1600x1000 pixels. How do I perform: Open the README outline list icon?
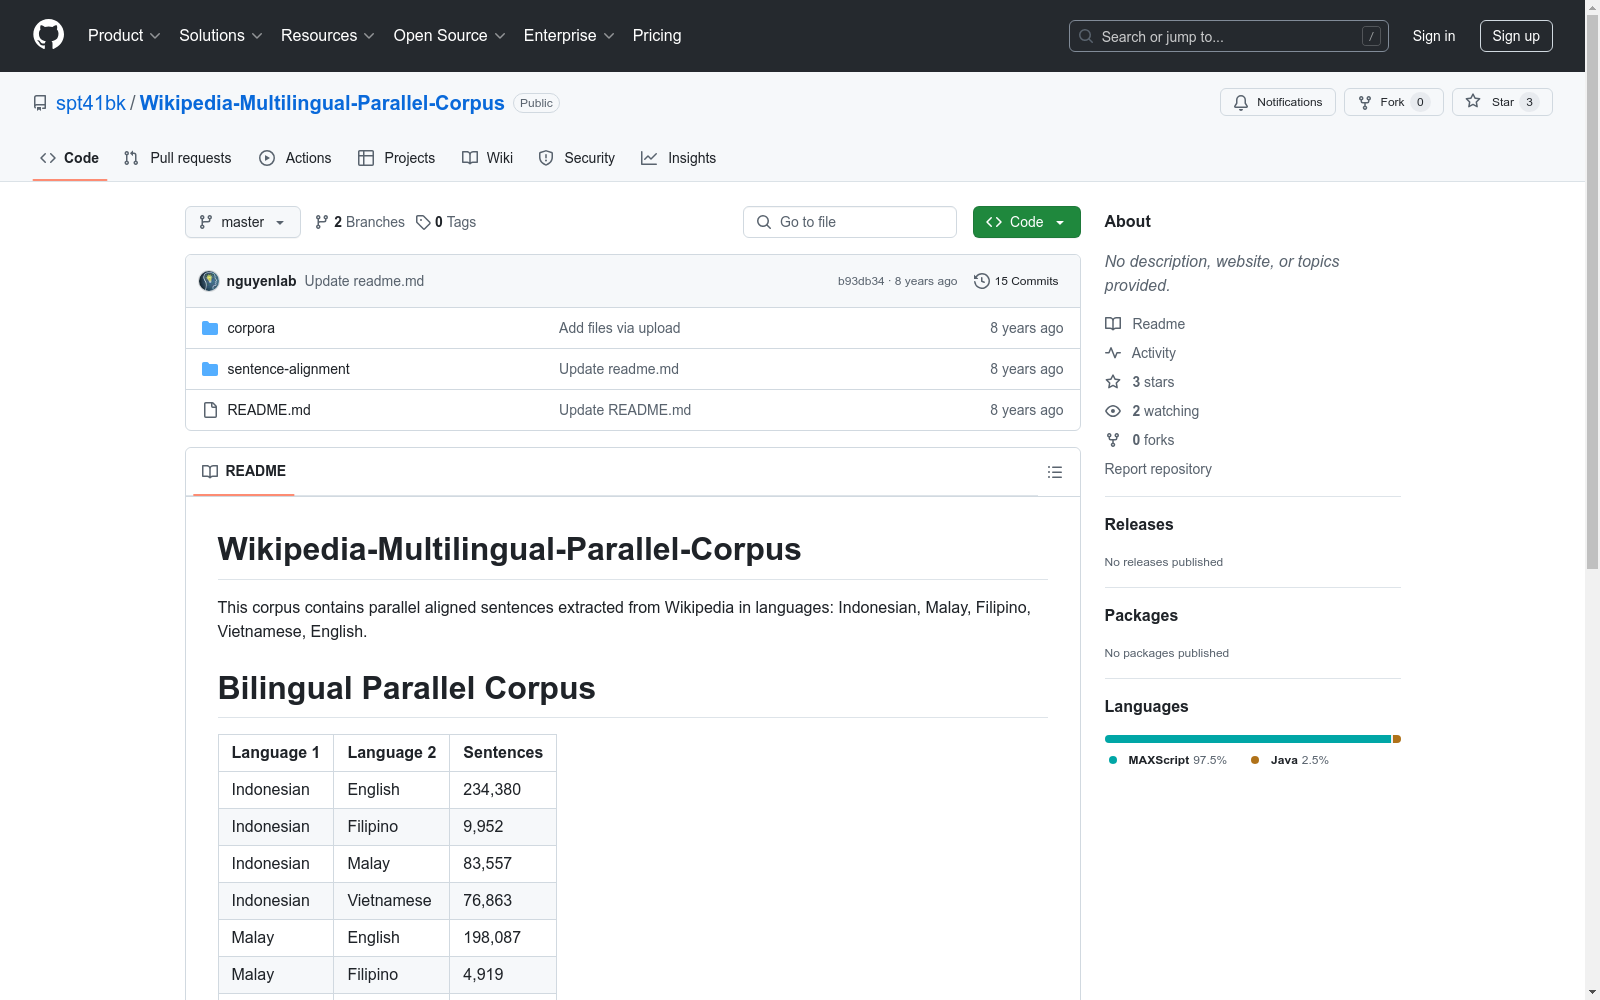pos(1055,472)
